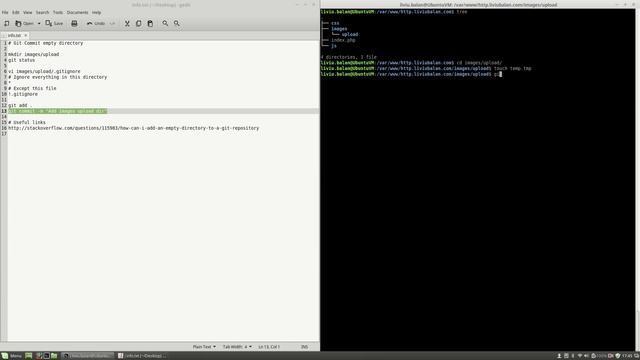This screenshot has height=360, width=640.
Task: Click the panel clock
Action: click(628, 356)
